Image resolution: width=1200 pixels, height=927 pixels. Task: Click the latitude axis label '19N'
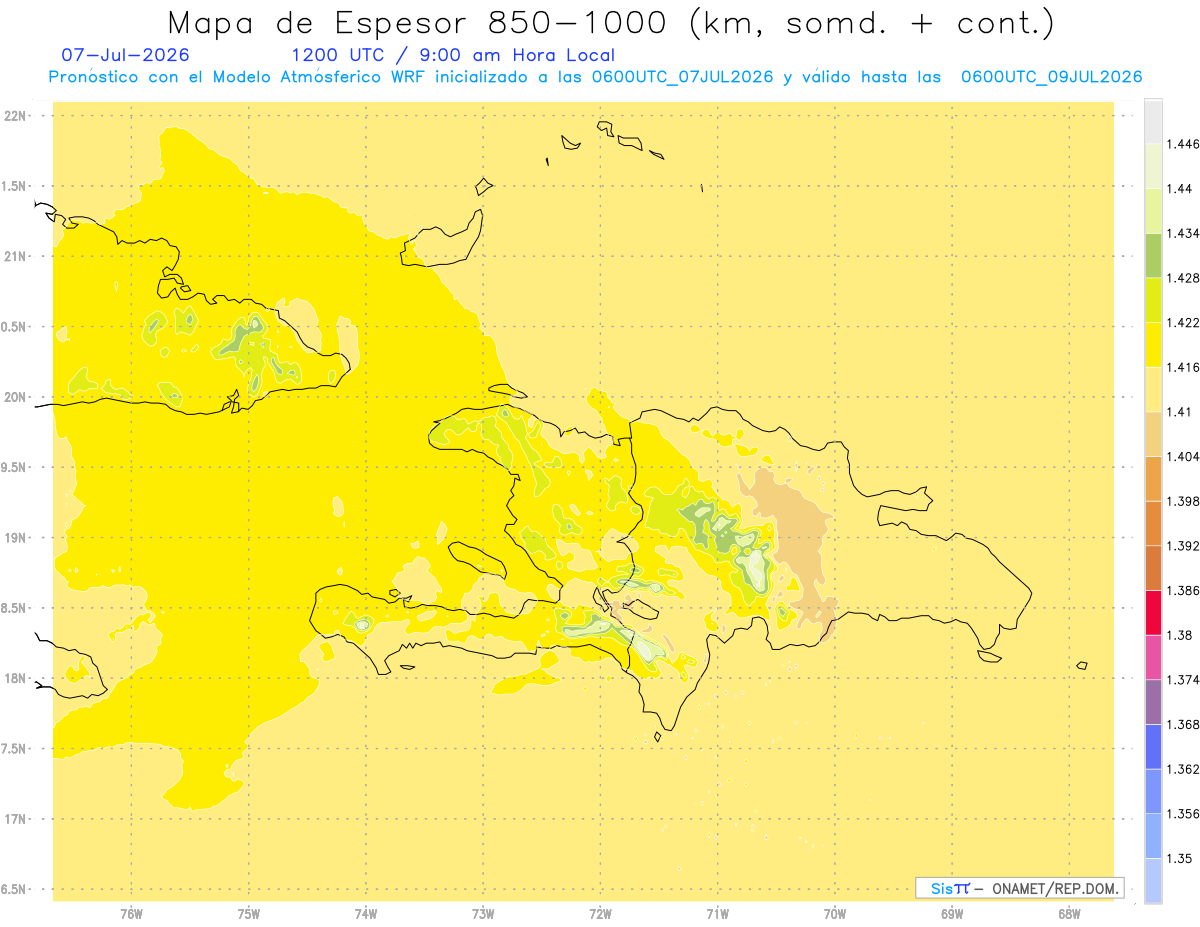pos(16,538)
